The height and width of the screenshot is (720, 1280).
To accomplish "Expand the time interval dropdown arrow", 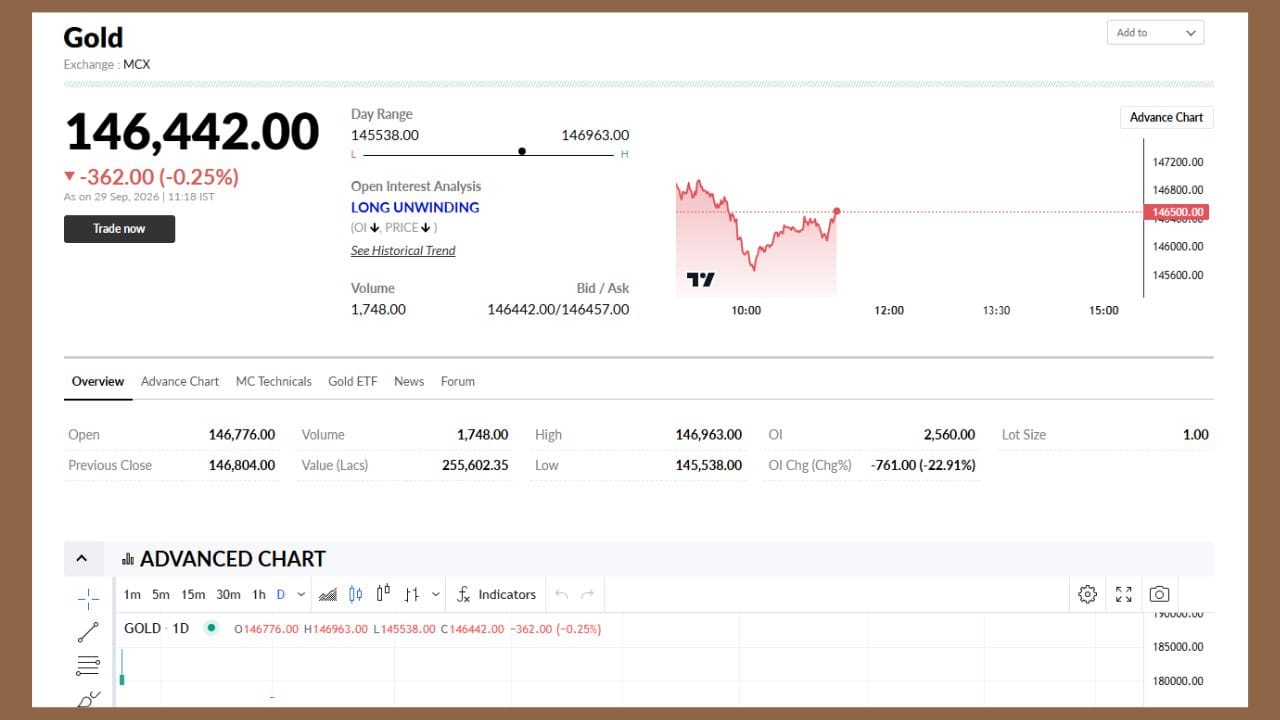I will point(301,594).
